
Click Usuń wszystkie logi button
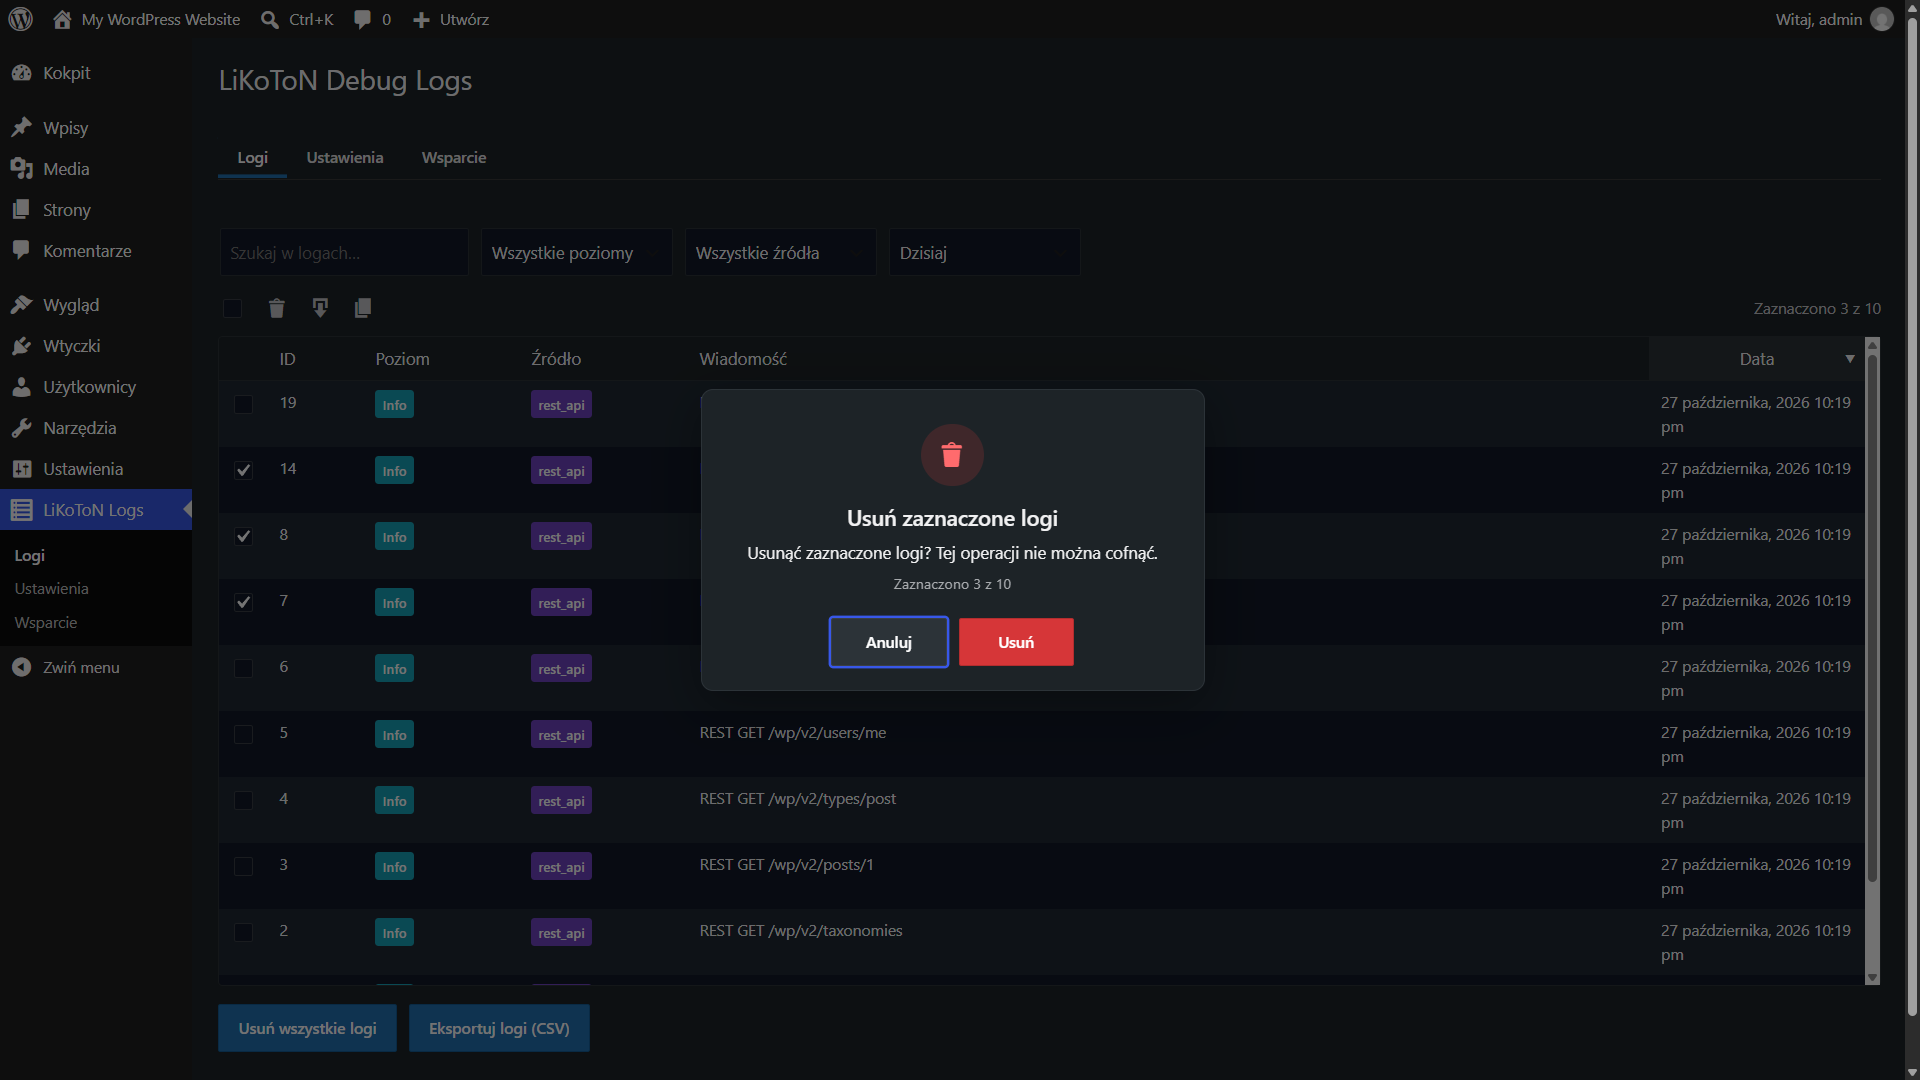[x=307, y=1028]
